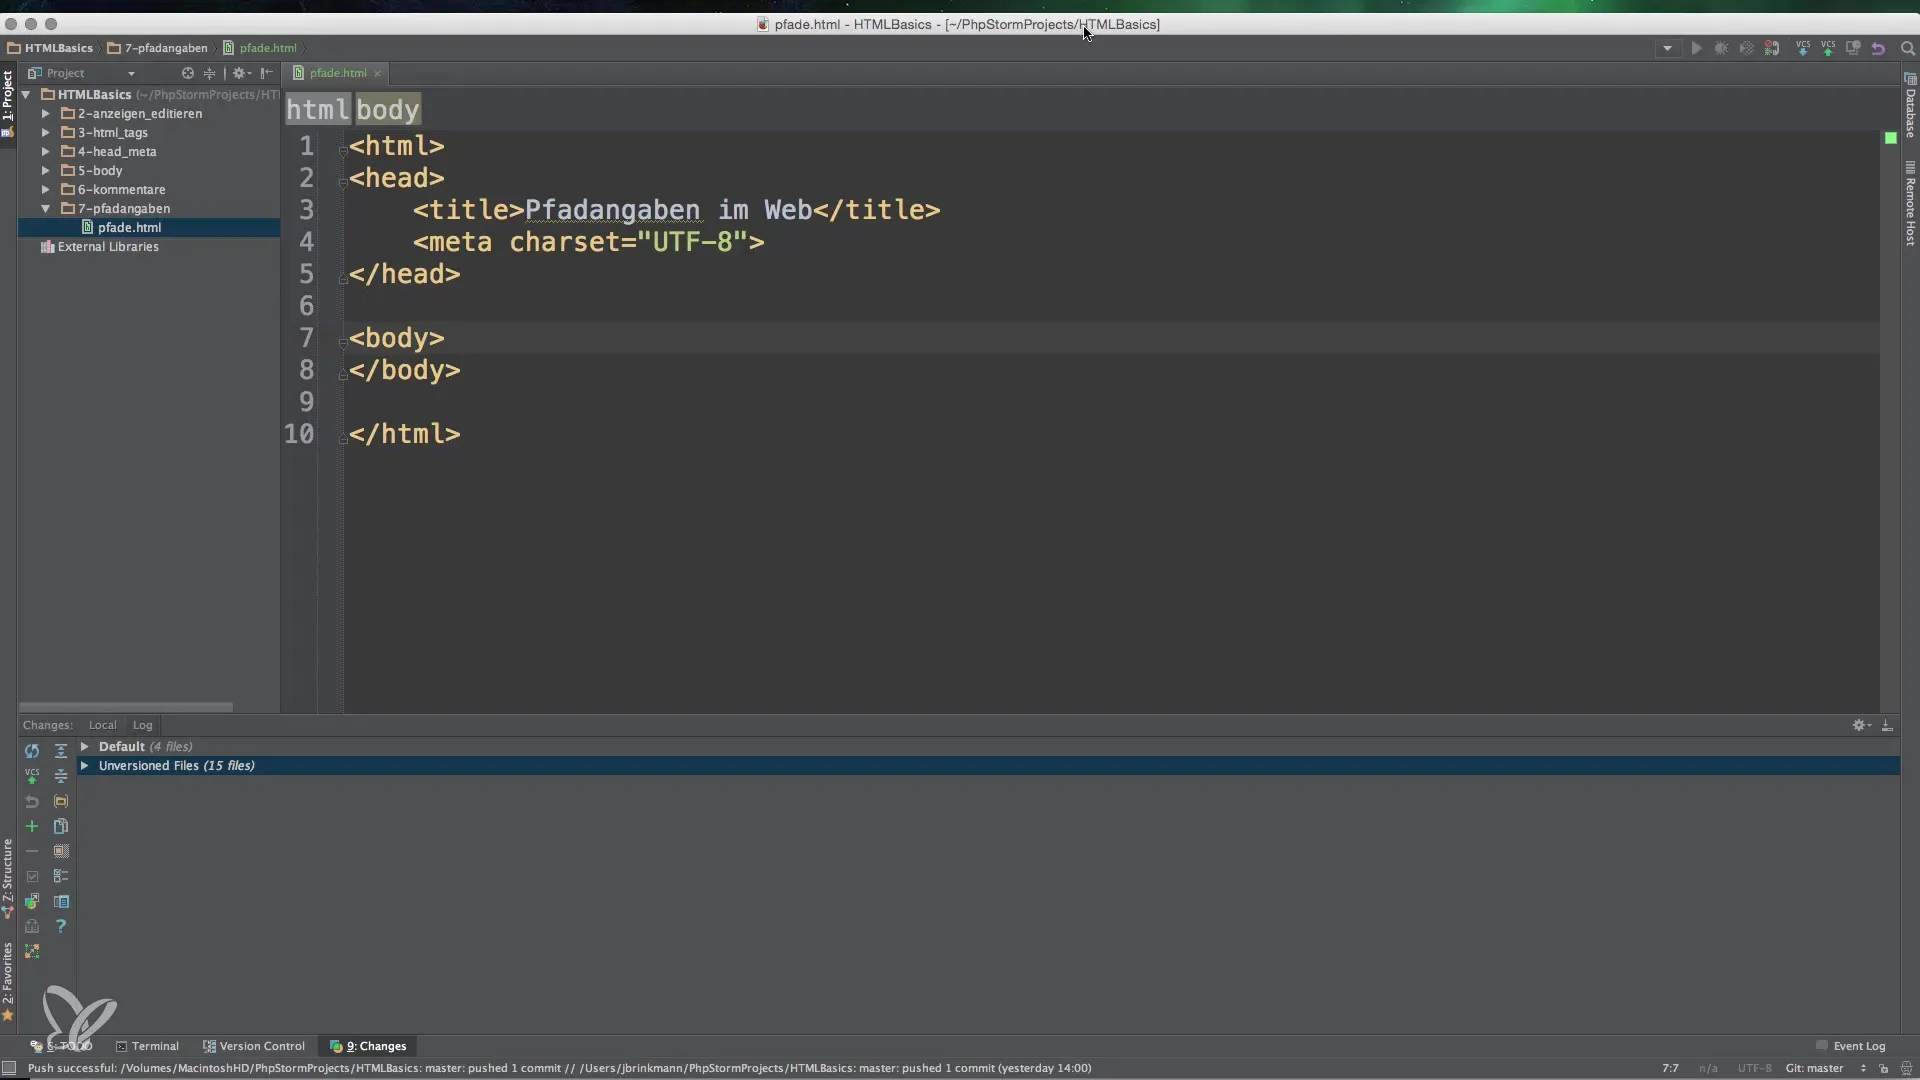Image resolution: width=1920 pixels, height=1080 pixels.
Task: Toggle fold on html tag line 1
Action: click(343, 151)
